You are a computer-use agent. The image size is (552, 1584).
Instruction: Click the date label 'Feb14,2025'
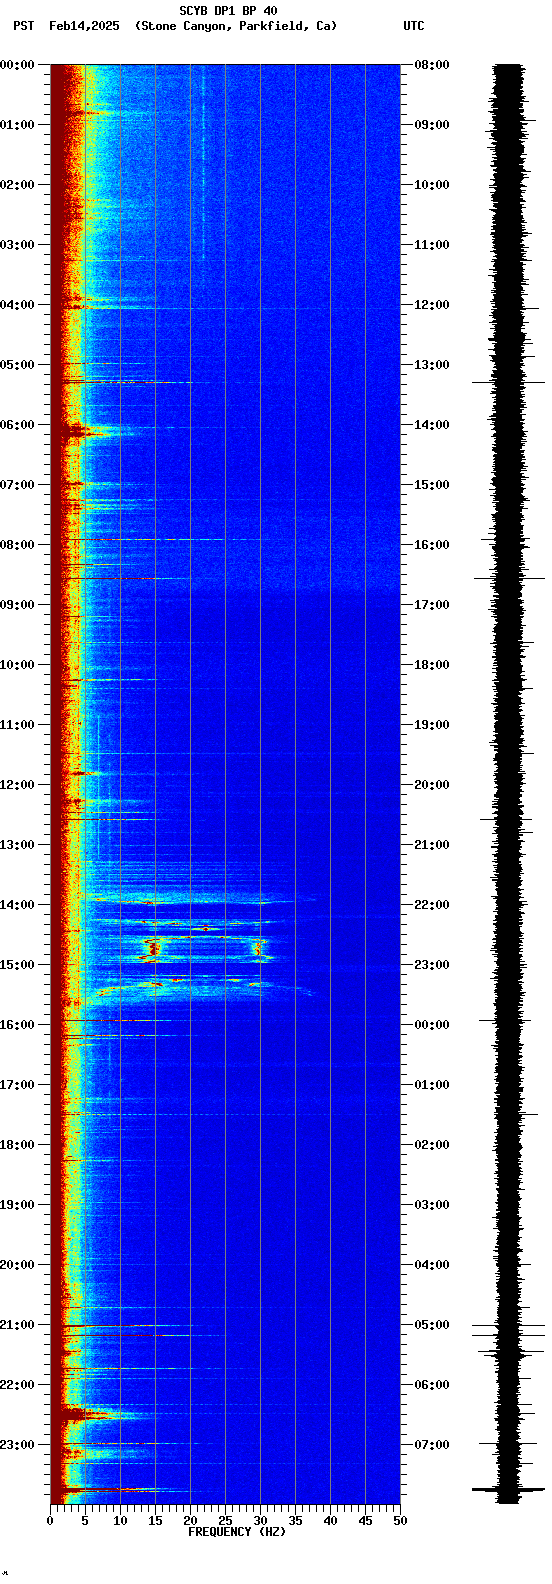pyautogui.click(x=84, y=26)
